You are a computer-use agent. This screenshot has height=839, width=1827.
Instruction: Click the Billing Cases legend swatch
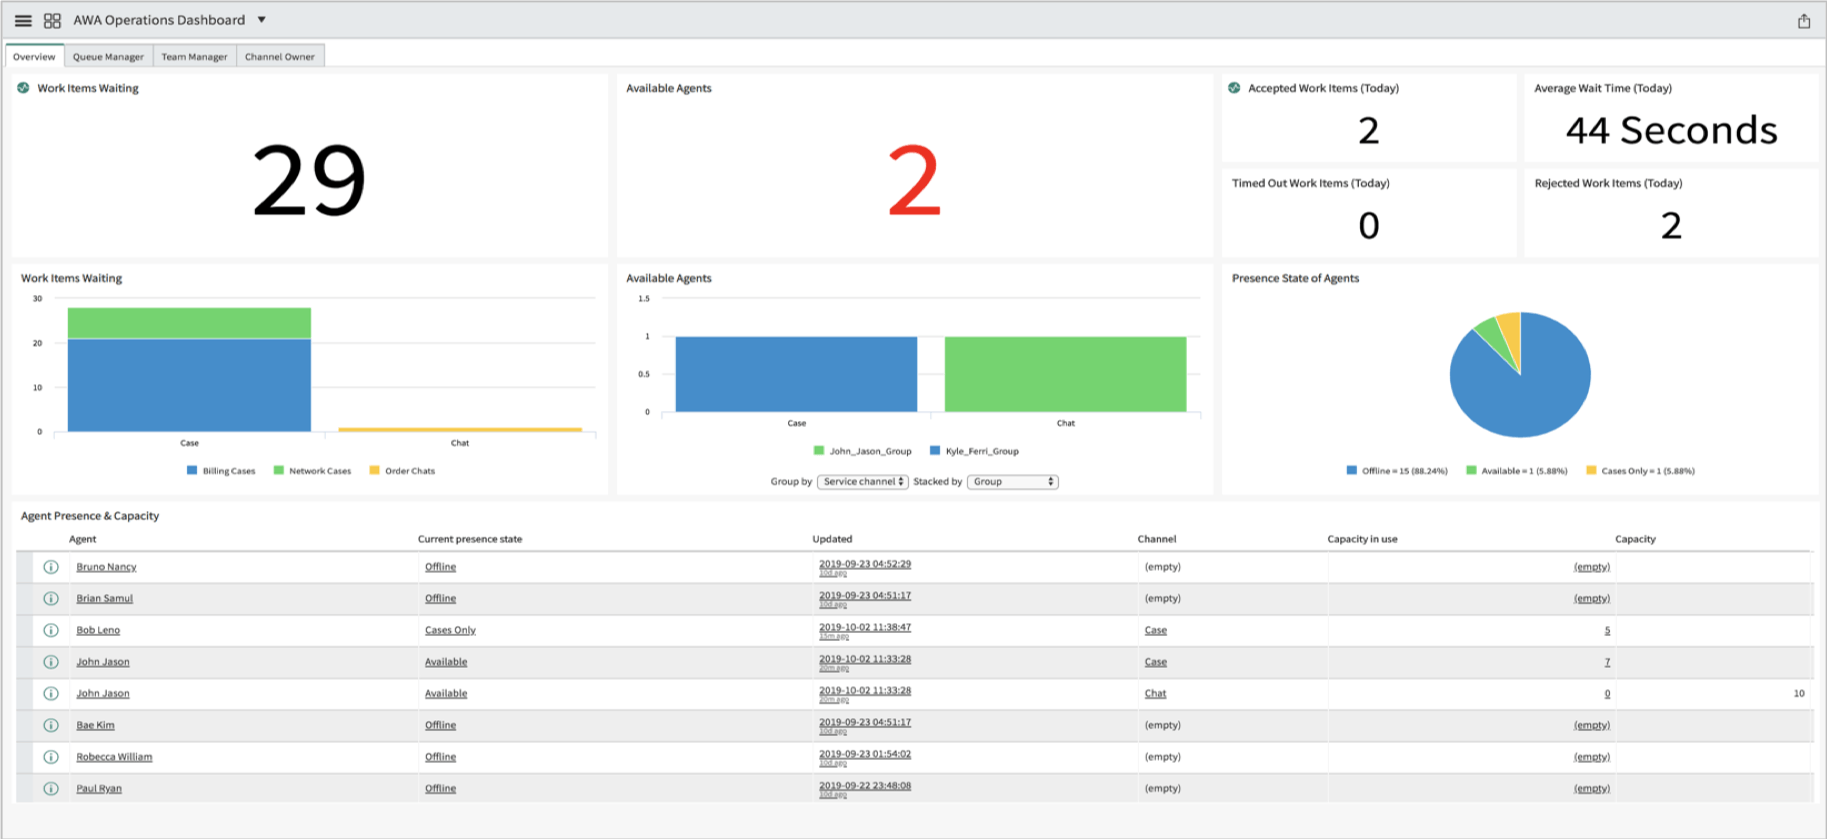point(192,470)
